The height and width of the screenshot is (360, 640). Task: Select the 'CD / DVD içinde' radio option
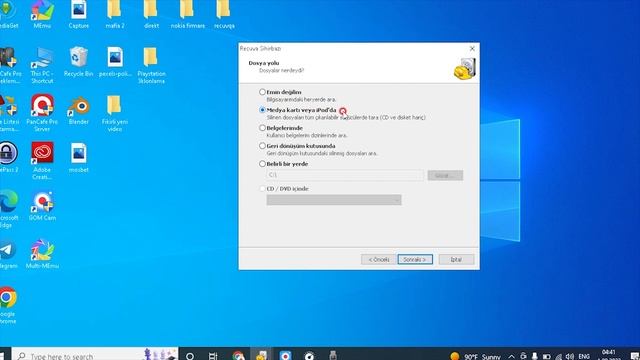262,189
